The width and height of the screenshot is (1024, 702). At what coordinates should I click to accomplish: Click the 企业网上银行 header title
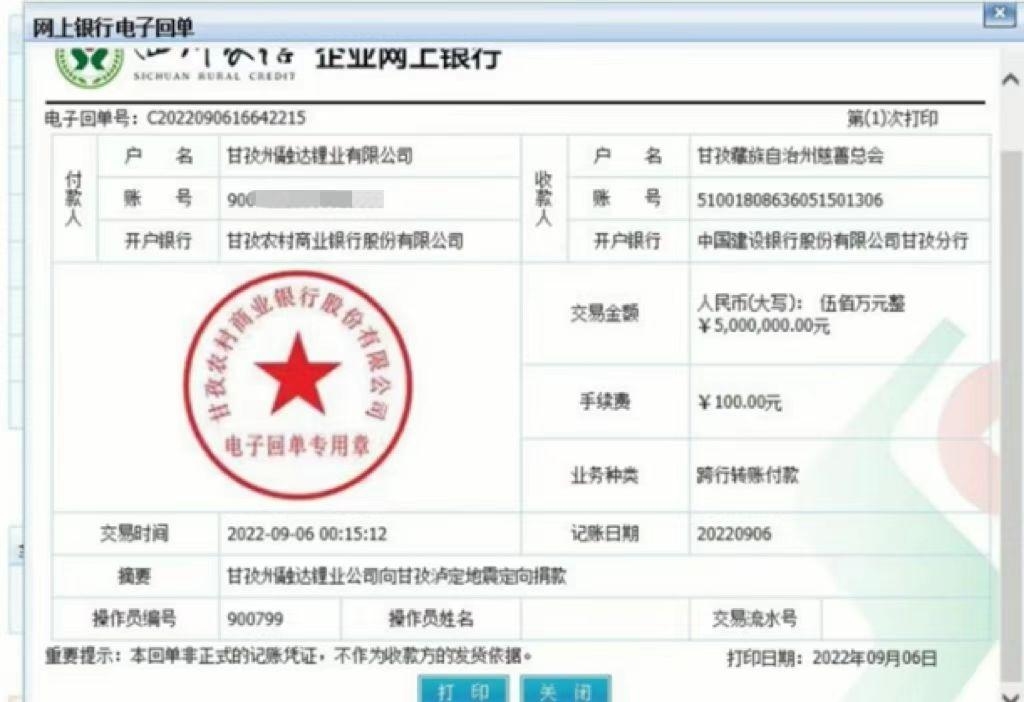[408, 58]
